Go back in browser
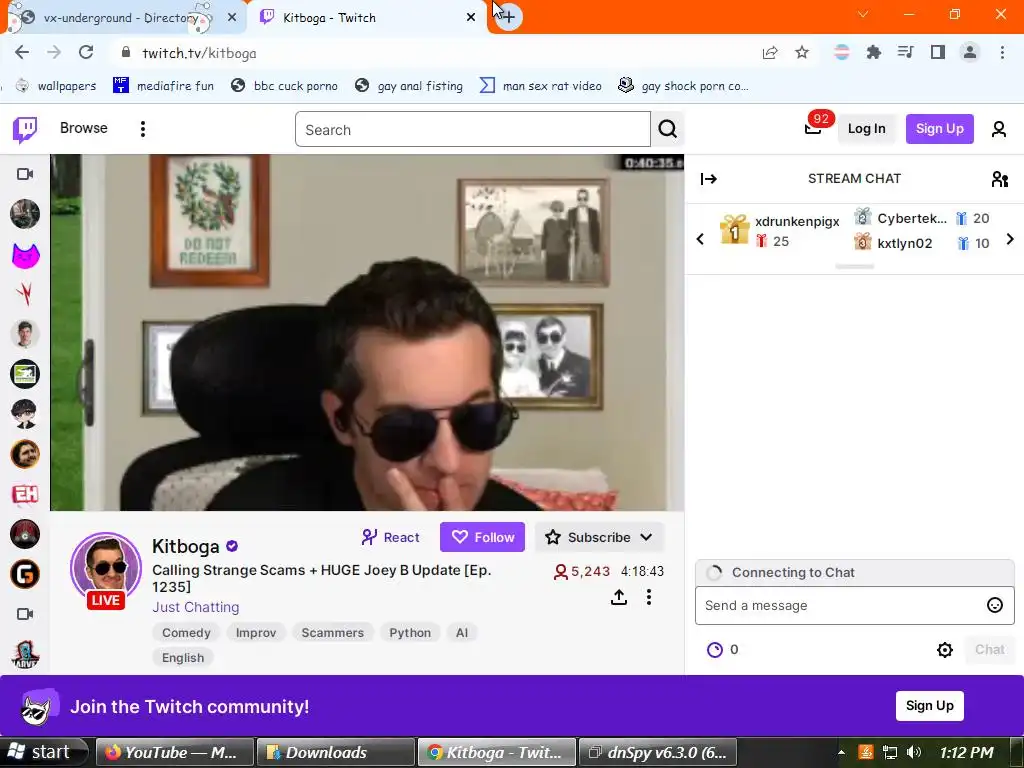Screen dimensions: 1024x768 [x=22, y=53]
